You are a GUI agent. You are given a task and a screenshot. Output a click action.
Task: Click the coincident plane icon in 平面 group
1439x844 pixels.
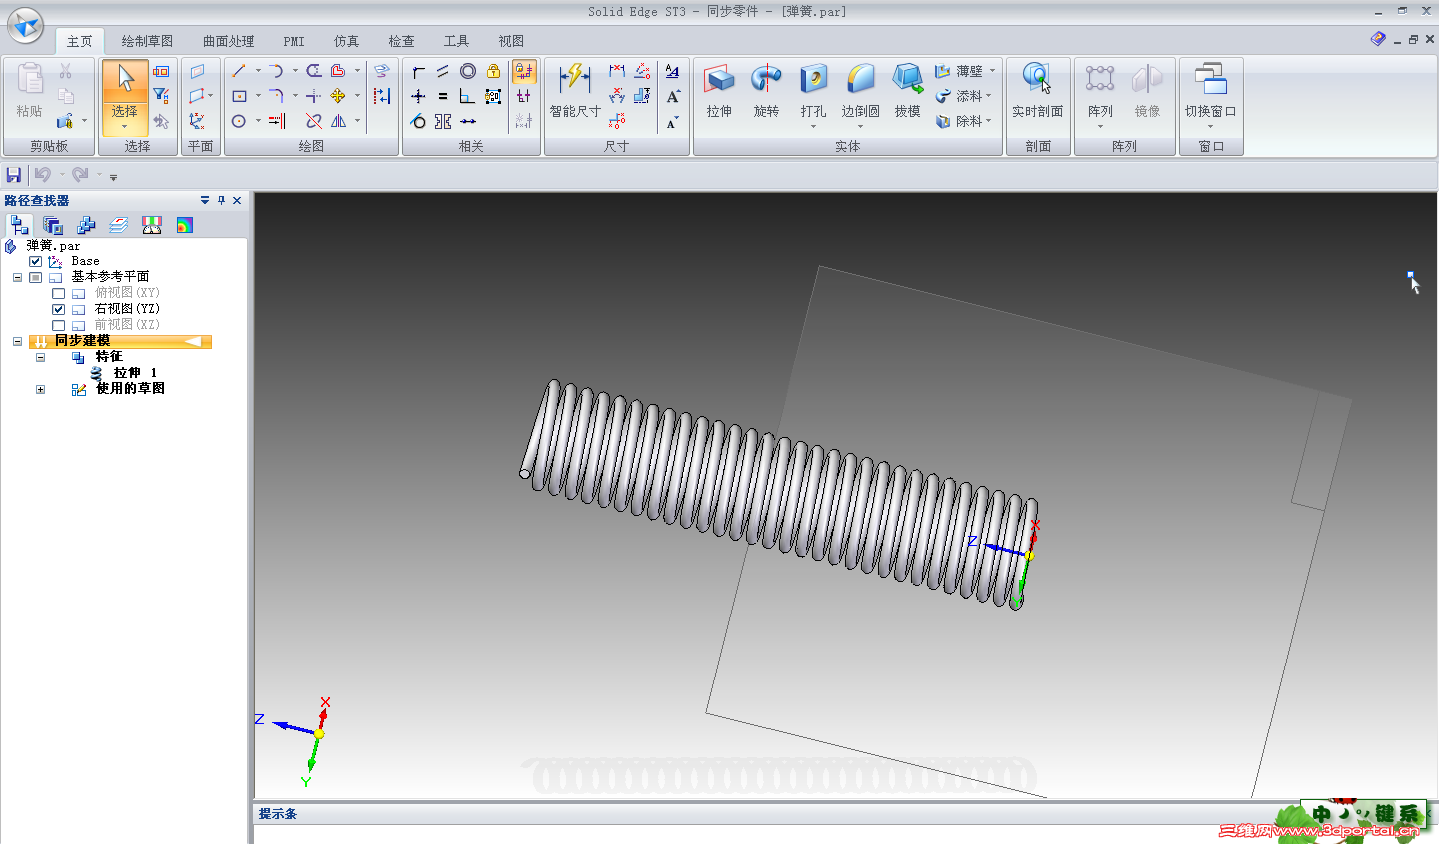coord(198,71)
